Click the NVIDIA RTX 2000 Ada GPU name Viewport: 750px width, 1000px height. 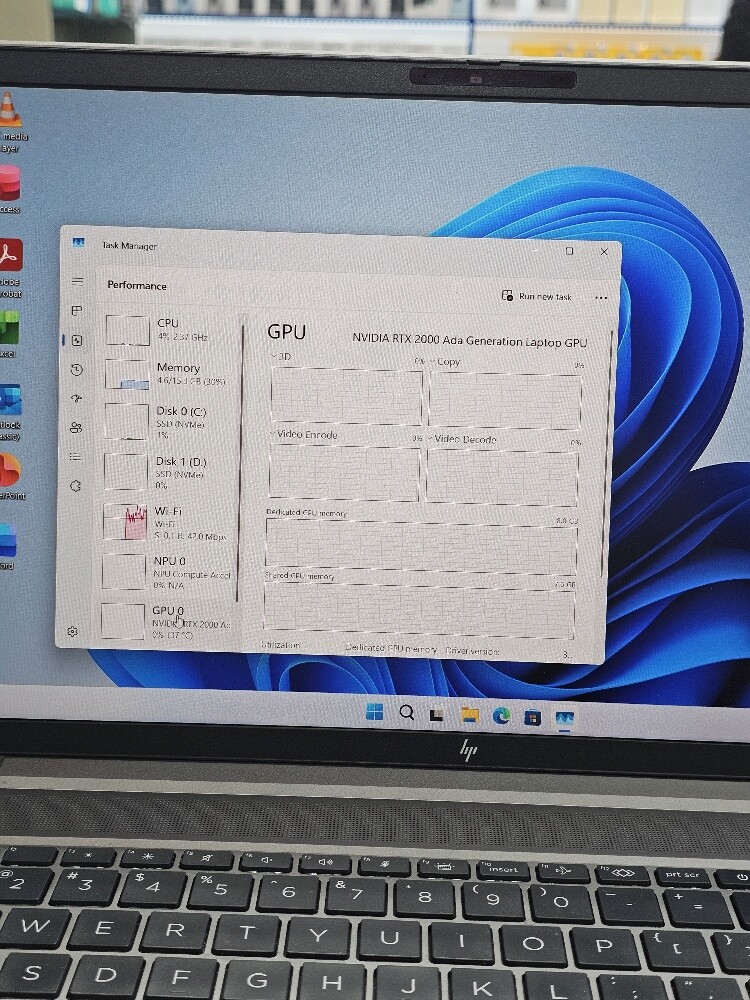[469, 341]
